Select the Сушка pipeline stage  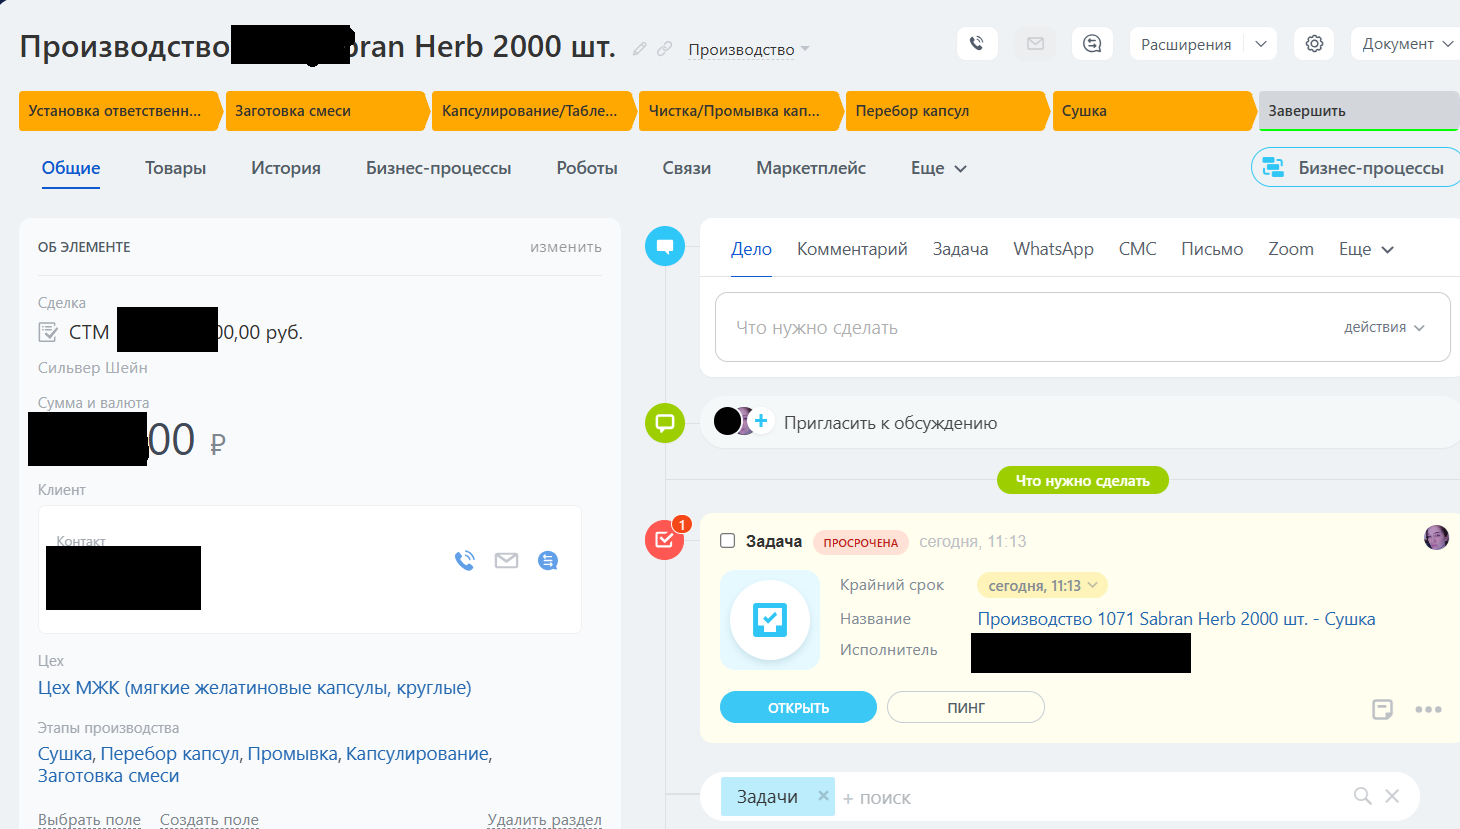pyautogui.click(x=1150, y=111)
